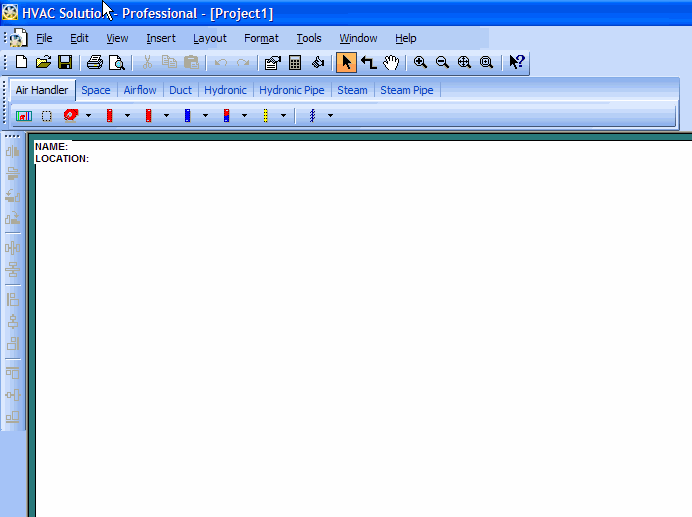
Task: Activate the Pan hand tool
Action: point(391,62)
